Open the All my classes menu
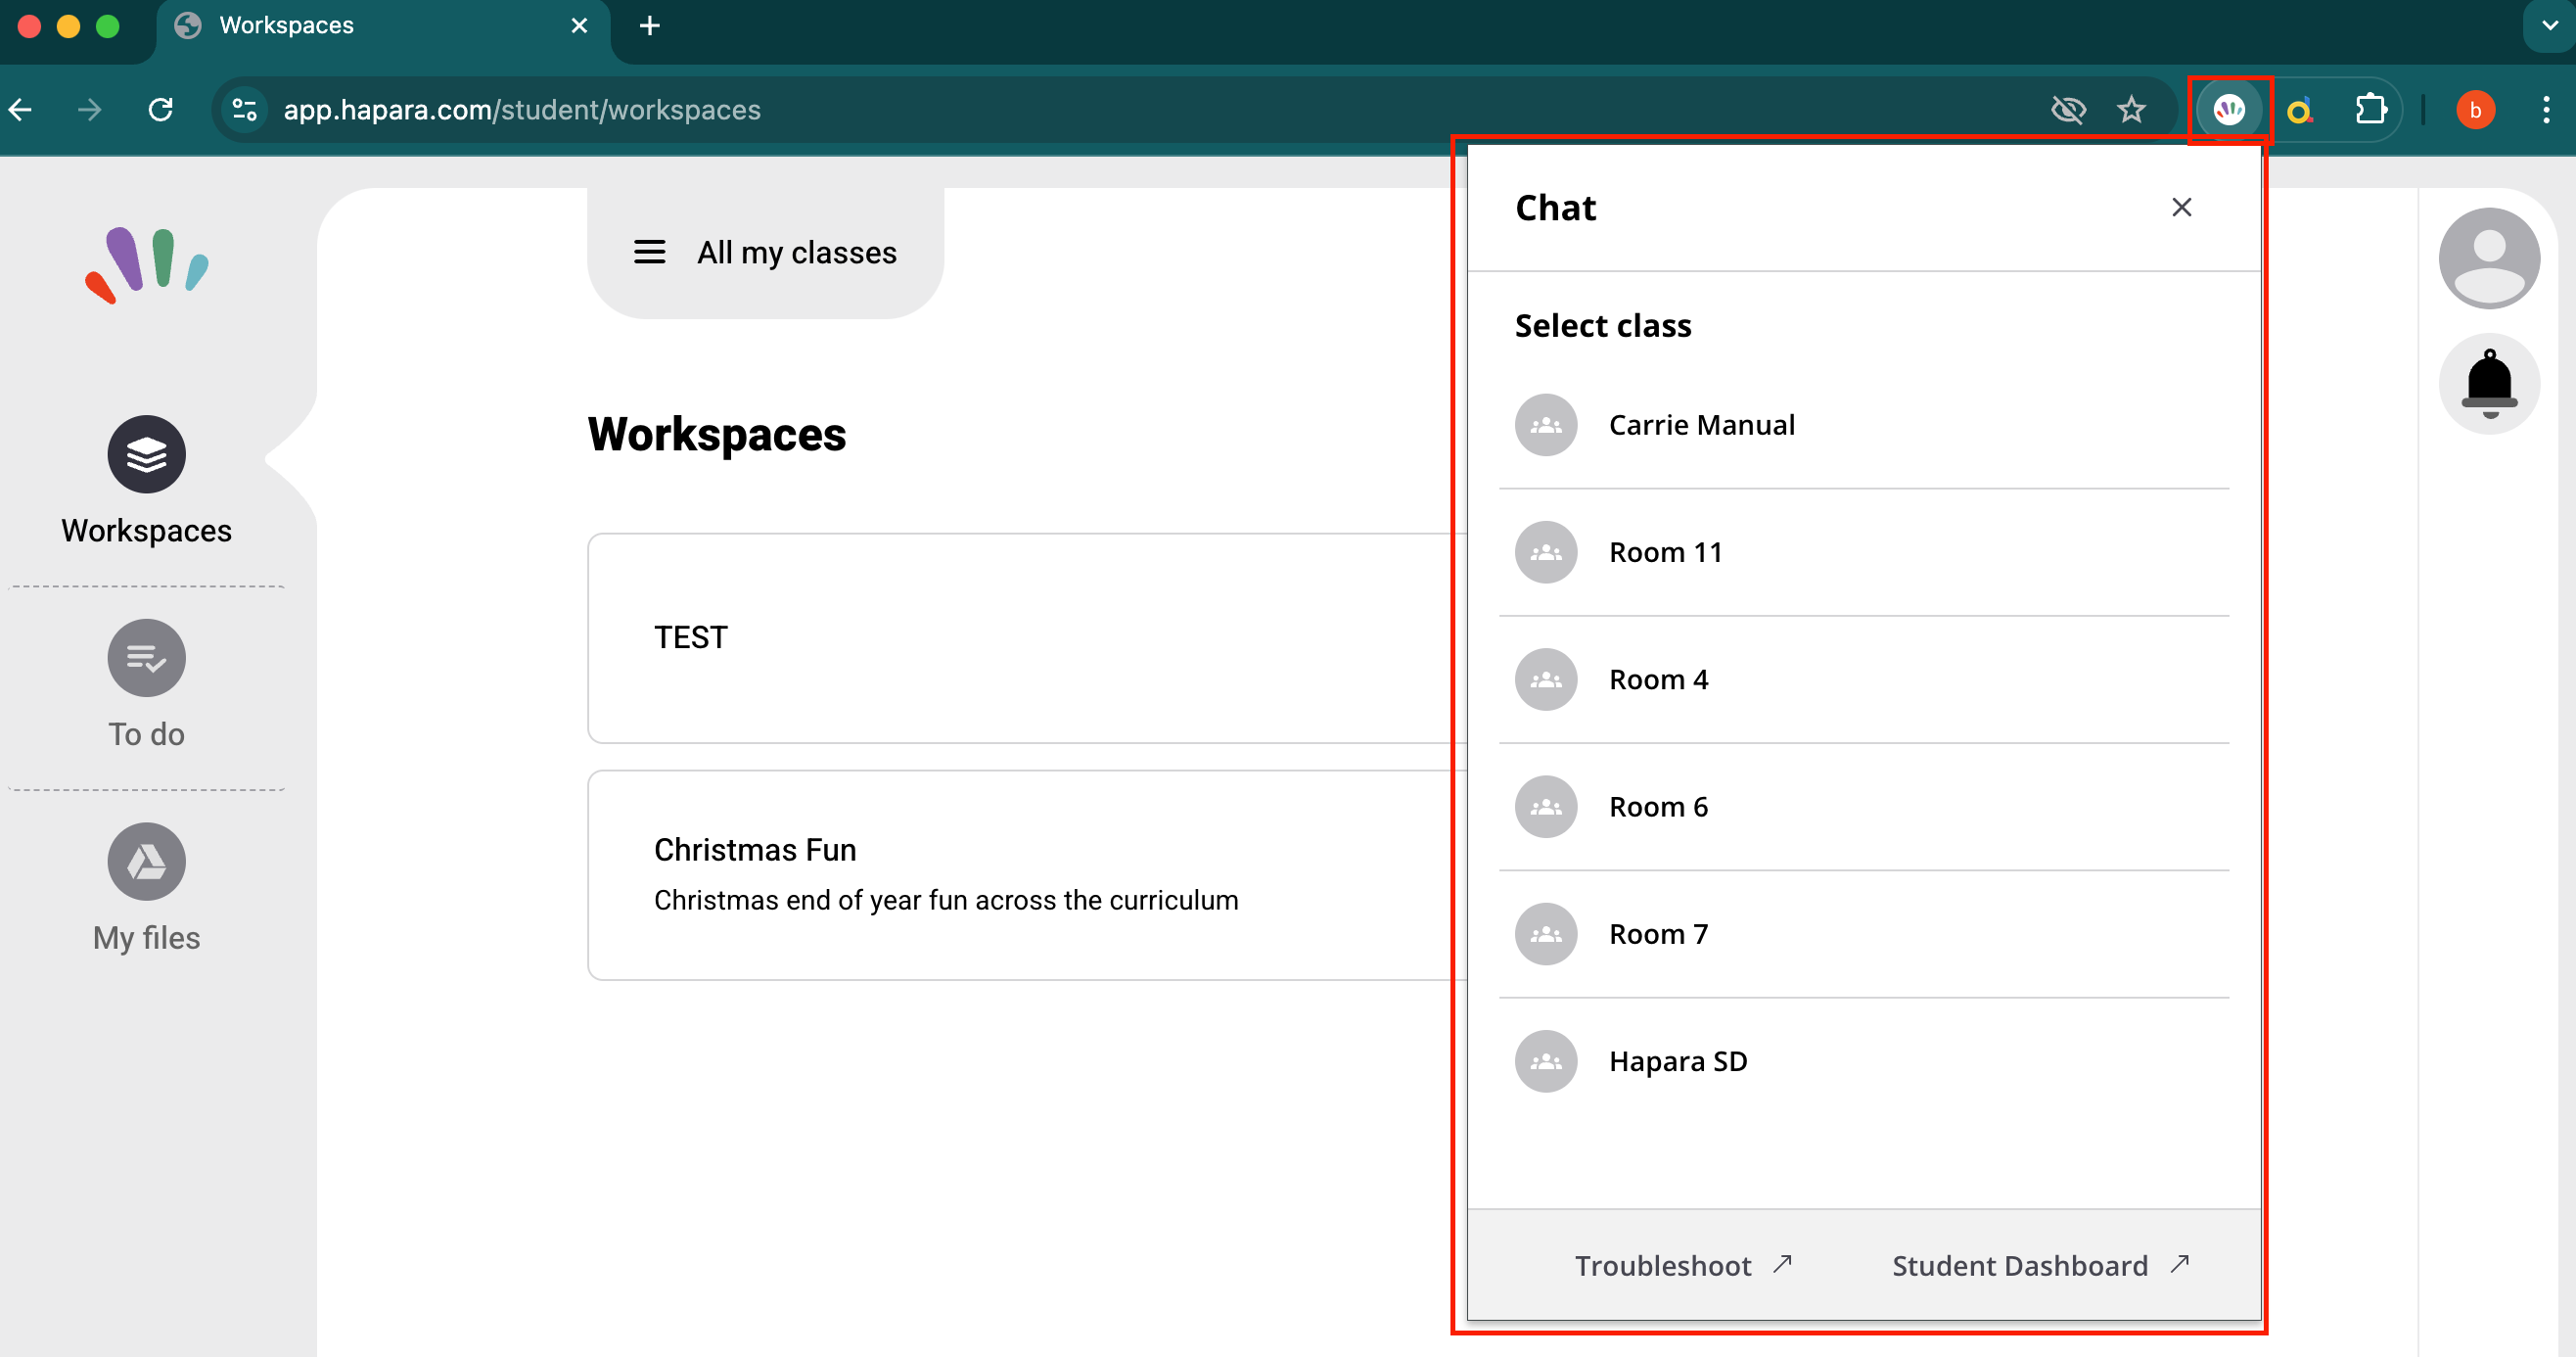Screen dimensions: 2576x1357 coord(765,252)
